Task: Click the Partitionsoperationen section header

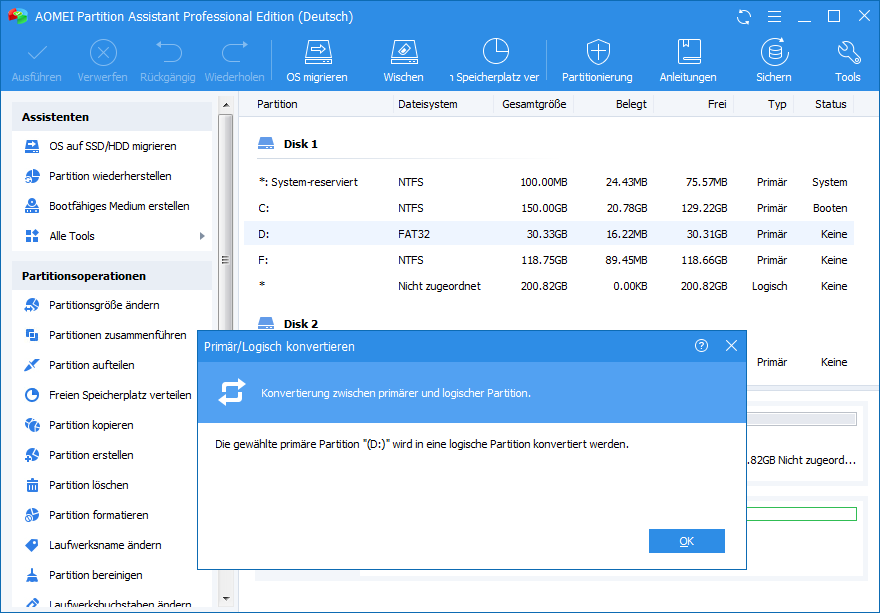Action: (112, 276)
